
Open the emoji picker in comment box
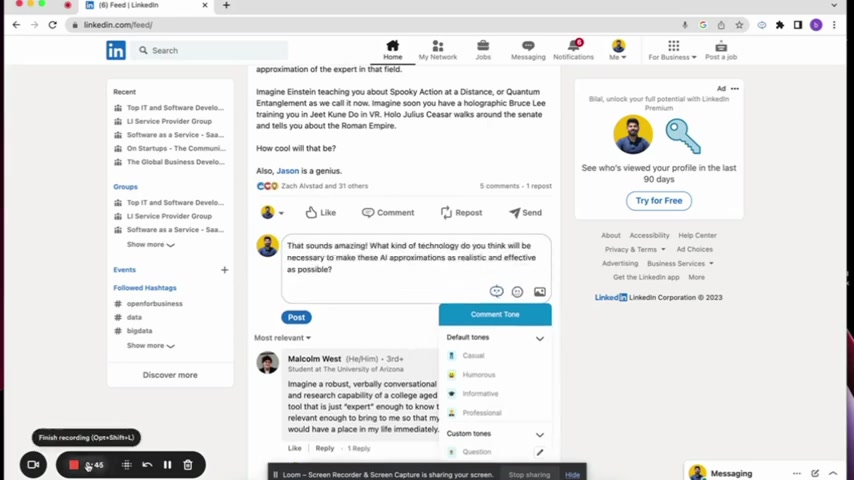pyautogui.click(x=517, y=292)
